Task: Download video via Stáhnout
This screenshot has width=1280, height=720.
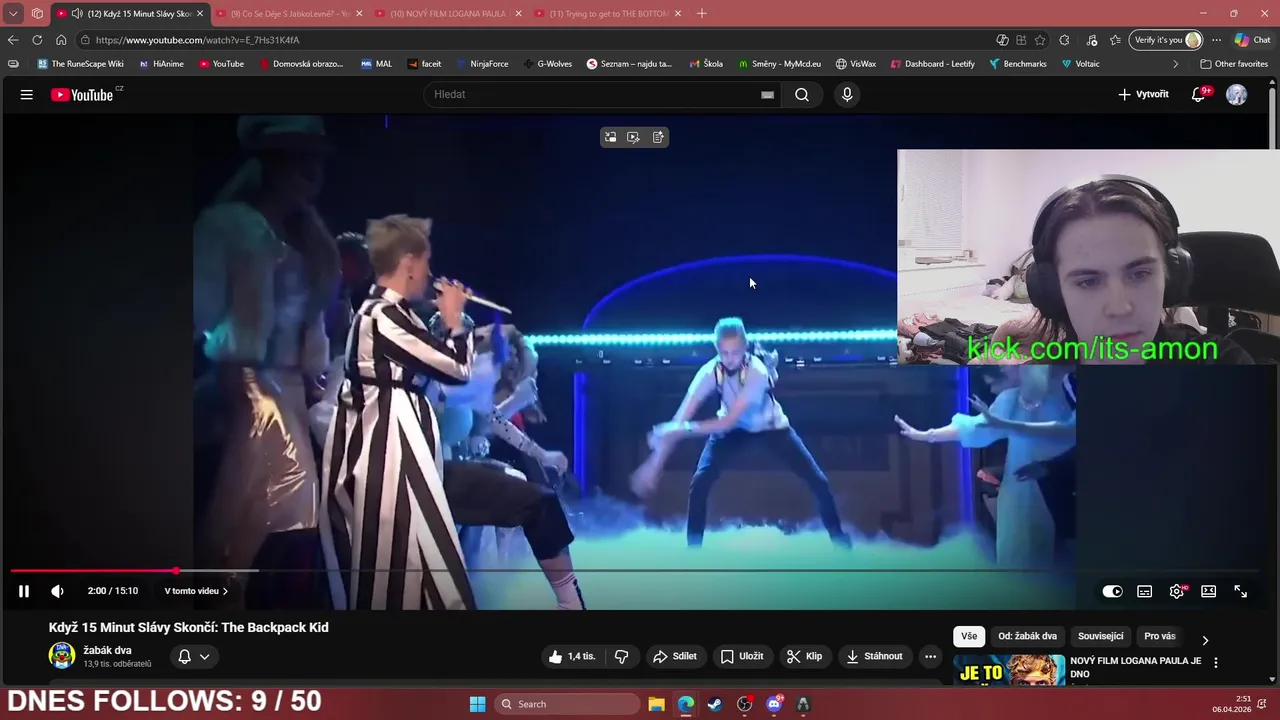Action: [x=874, y=656]
